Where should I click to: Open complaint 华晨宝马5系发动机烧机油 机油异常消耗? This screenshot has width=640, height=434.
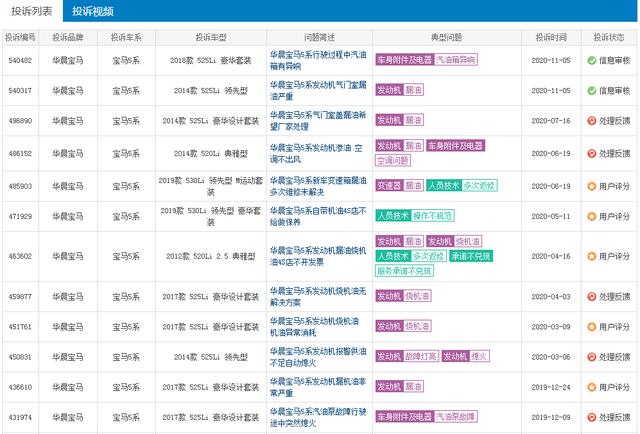[x=314, y=327]
